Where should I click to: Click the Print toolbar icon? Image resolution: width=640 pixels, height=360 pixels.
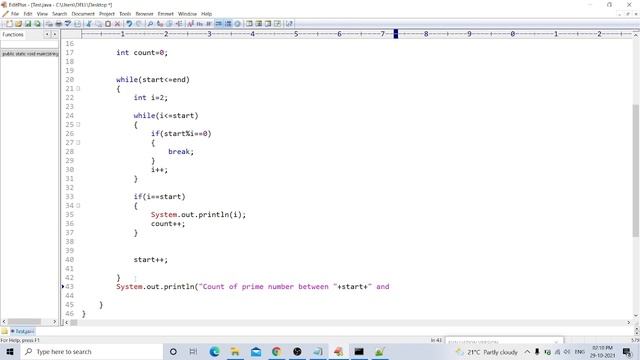pos(58,24)
